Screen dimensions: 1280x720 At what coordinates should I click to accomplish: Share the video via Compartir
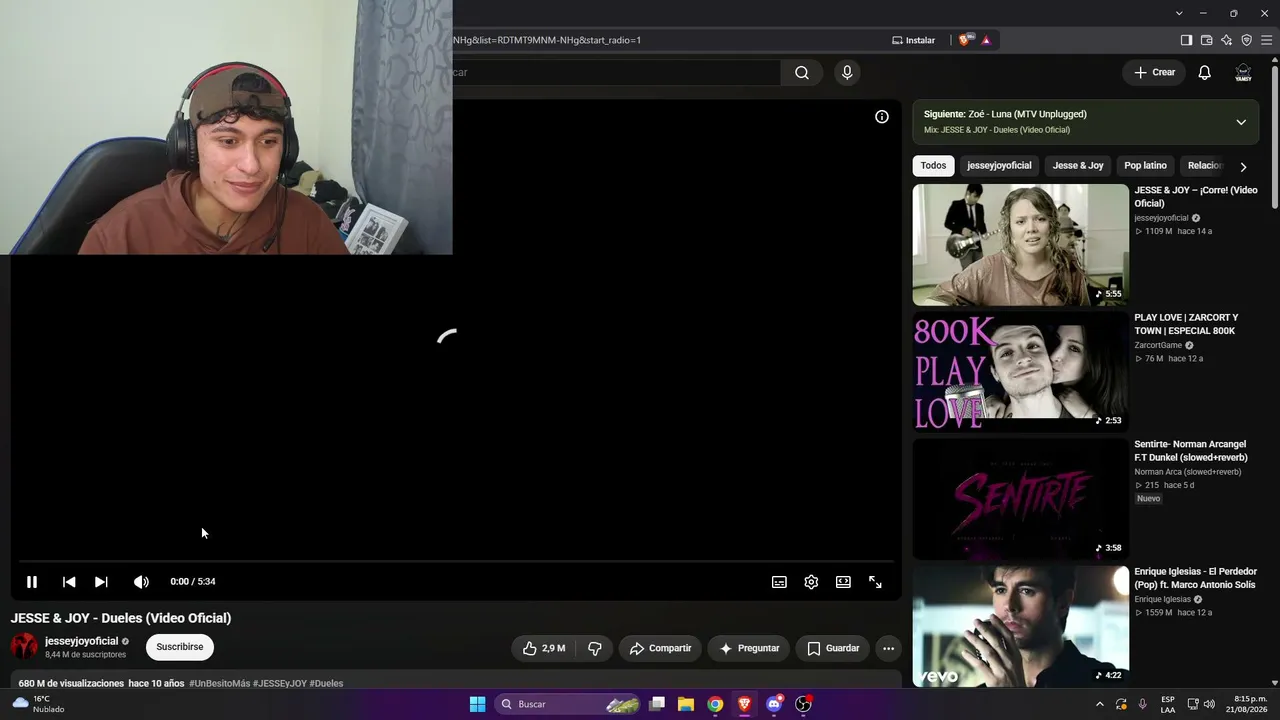point(660,648)
